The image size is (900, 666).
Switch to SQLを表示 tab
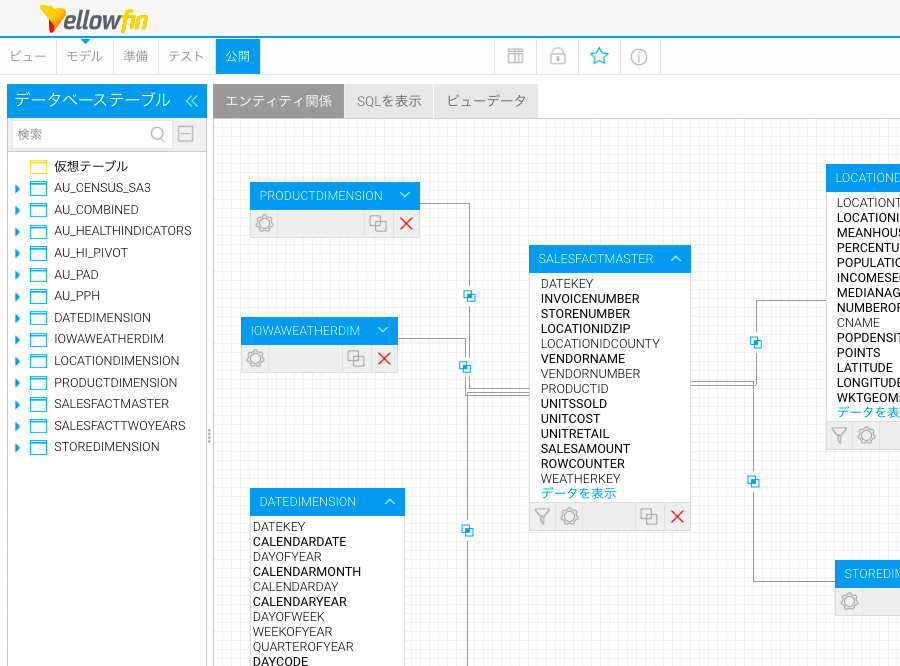[389, 101]
